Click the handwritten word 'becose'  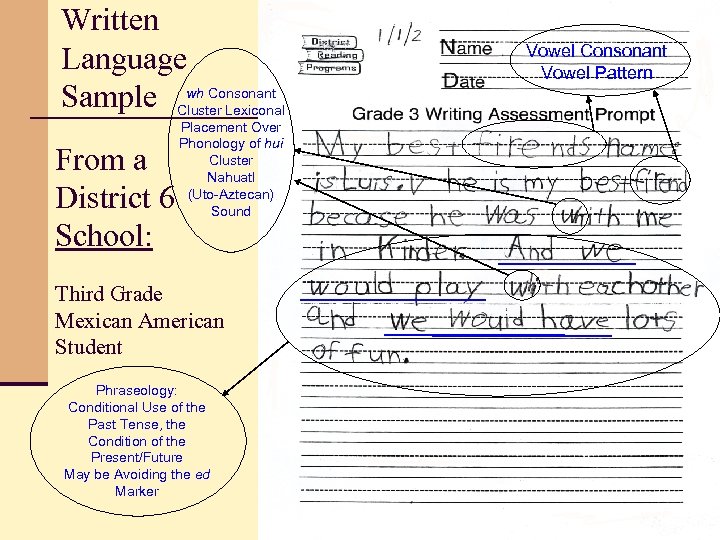359,216
